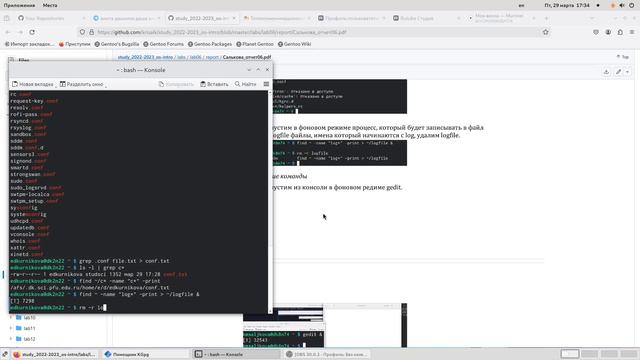Expand the lab11 folder in file tree
640x360 pixels.
(x=11, y=328)
